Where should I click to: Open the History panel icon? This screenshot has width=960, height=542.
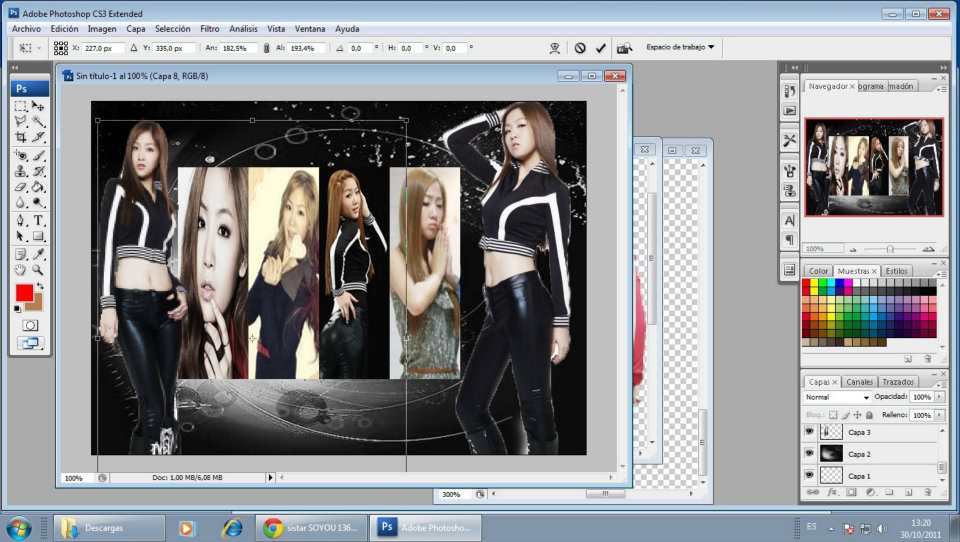[790, 91]
